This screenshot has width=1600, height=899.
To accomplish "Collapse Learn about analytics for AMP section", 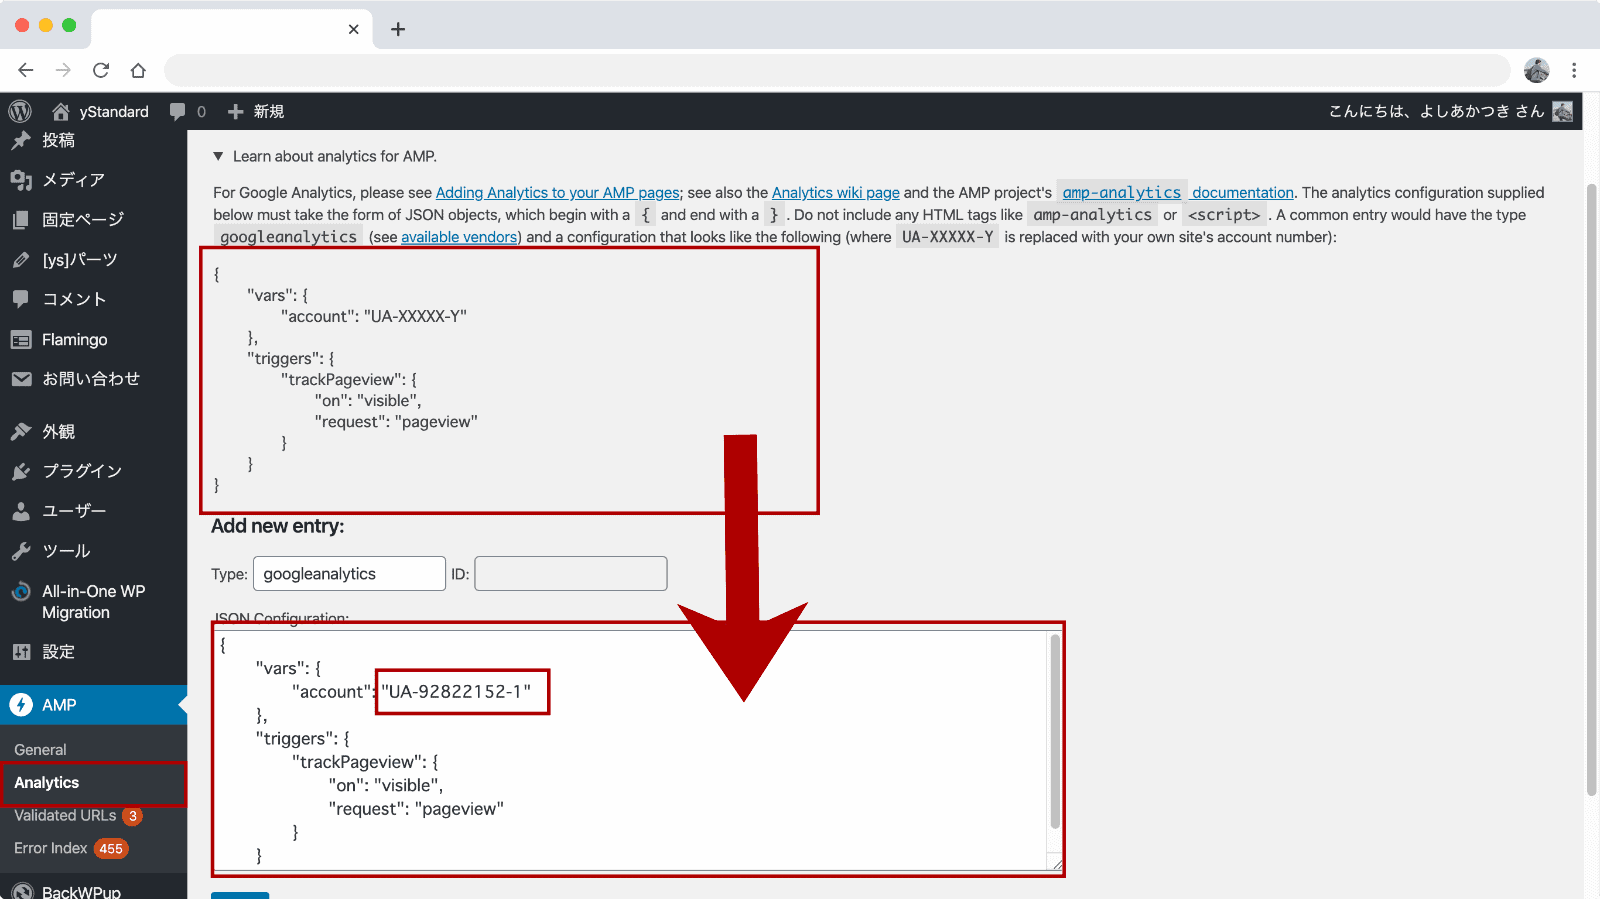I will coord(218,156).
